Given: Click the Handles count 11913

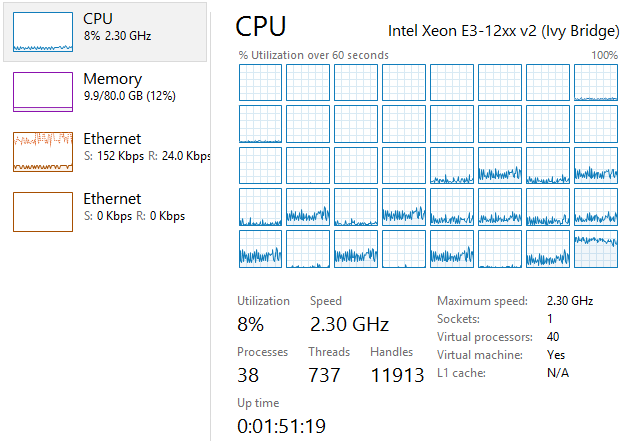Looking at the screenshot, I should [397, 375].
